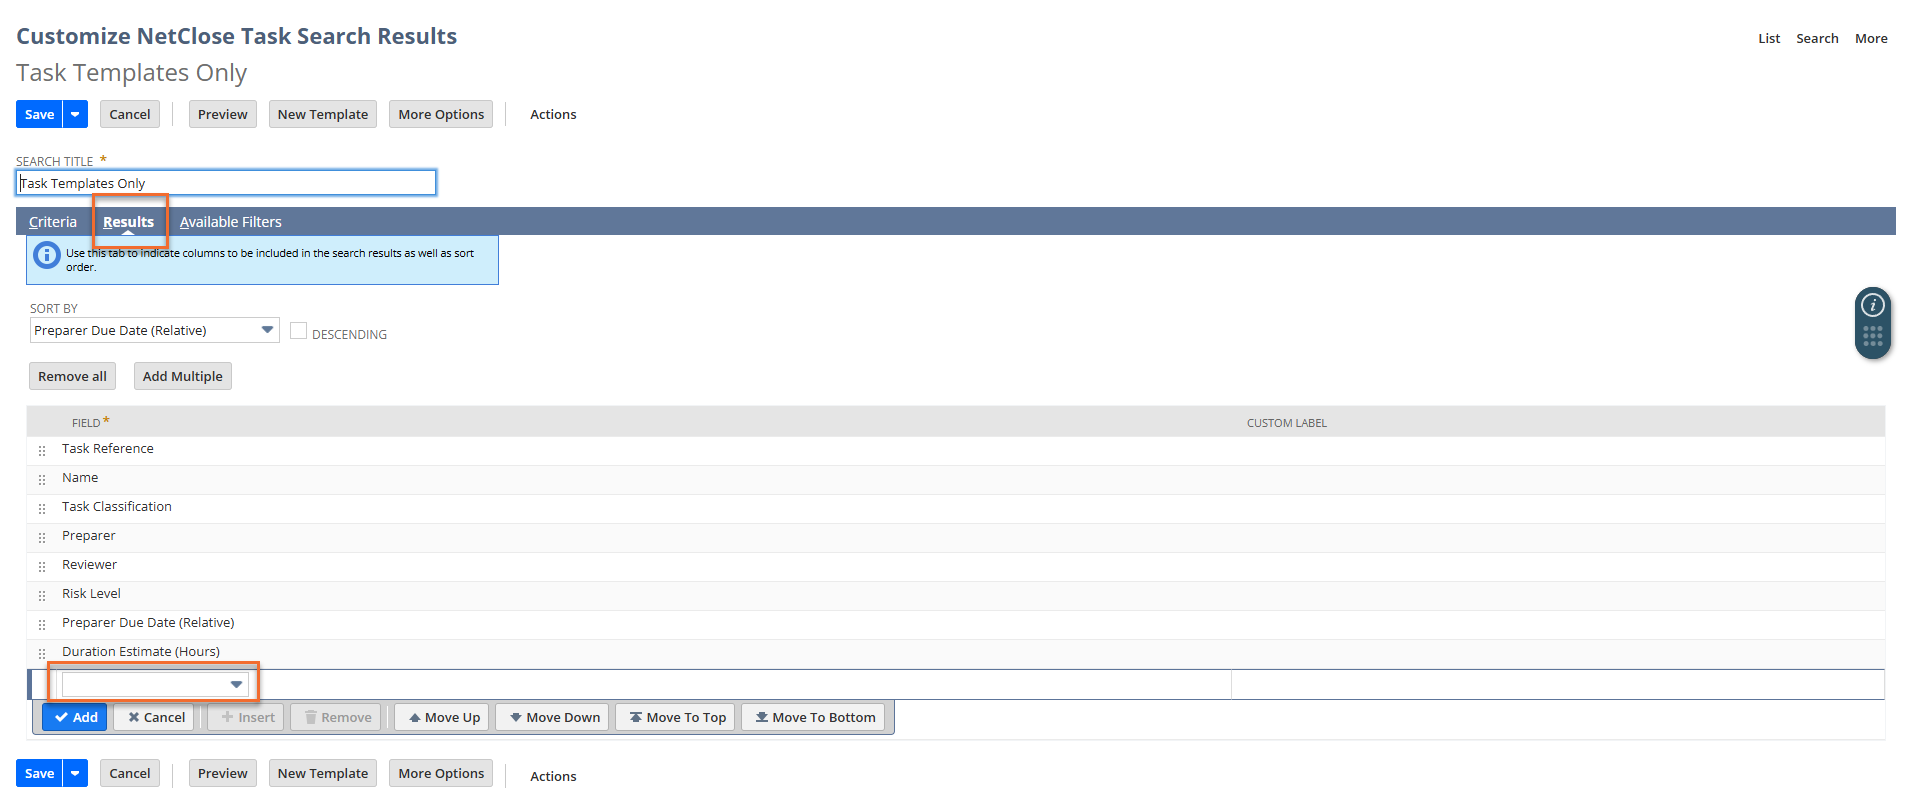Grab the drag handle beside Task Reference
Screen dimensions: 1911x799
[x=42, y=451]
